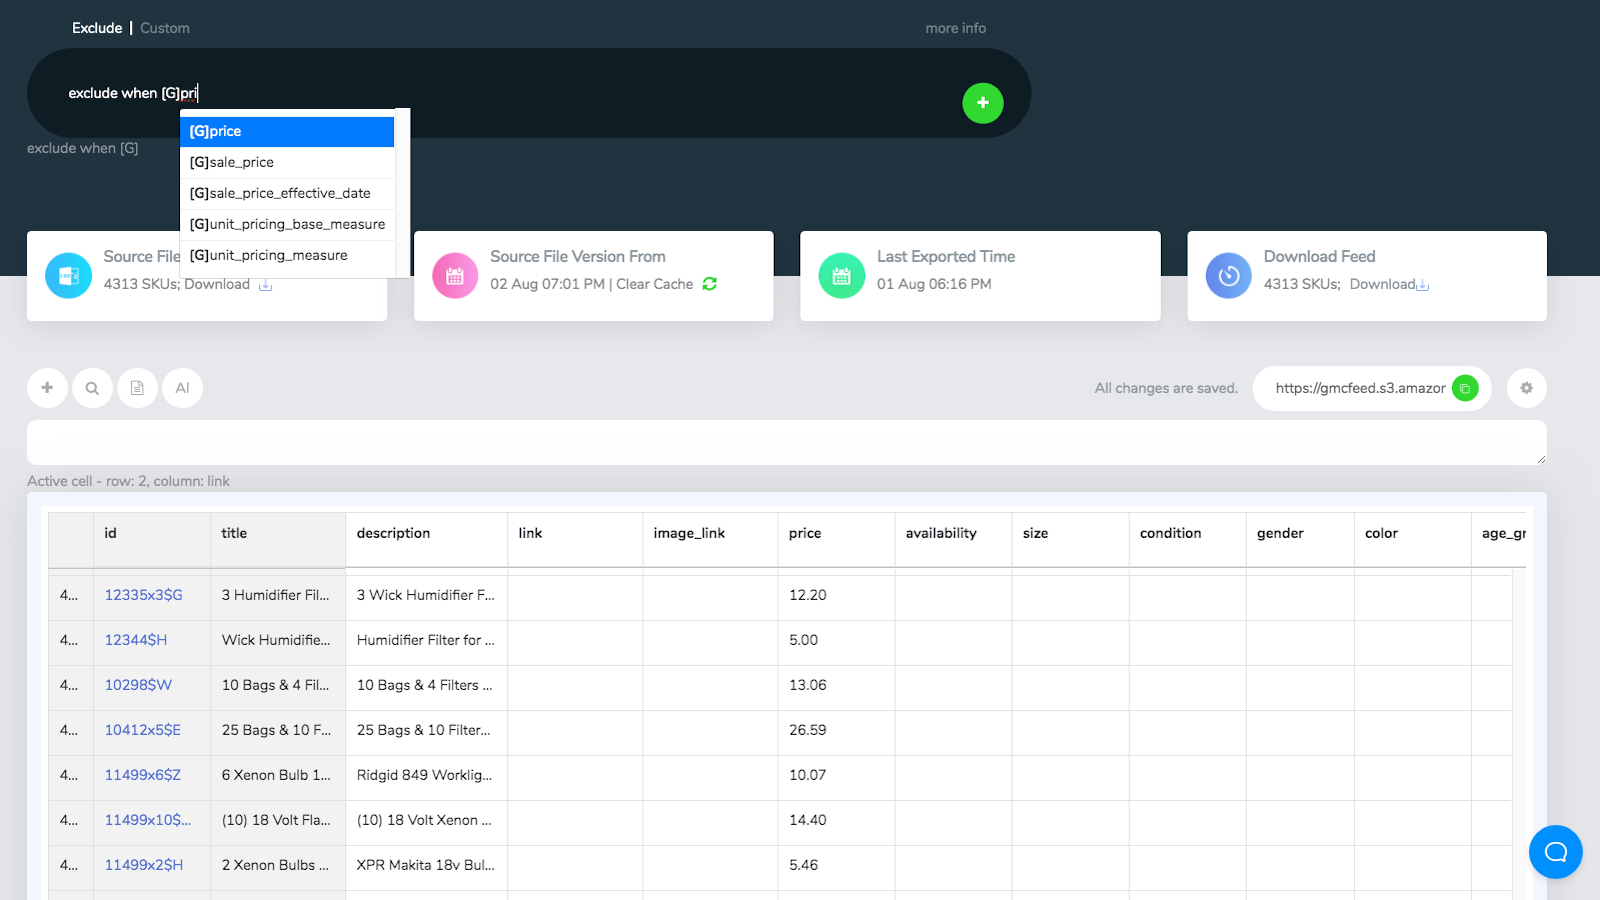Viewport: 1600px width, 900px height.
Task: Open the search tool
Action: point(92,388)
